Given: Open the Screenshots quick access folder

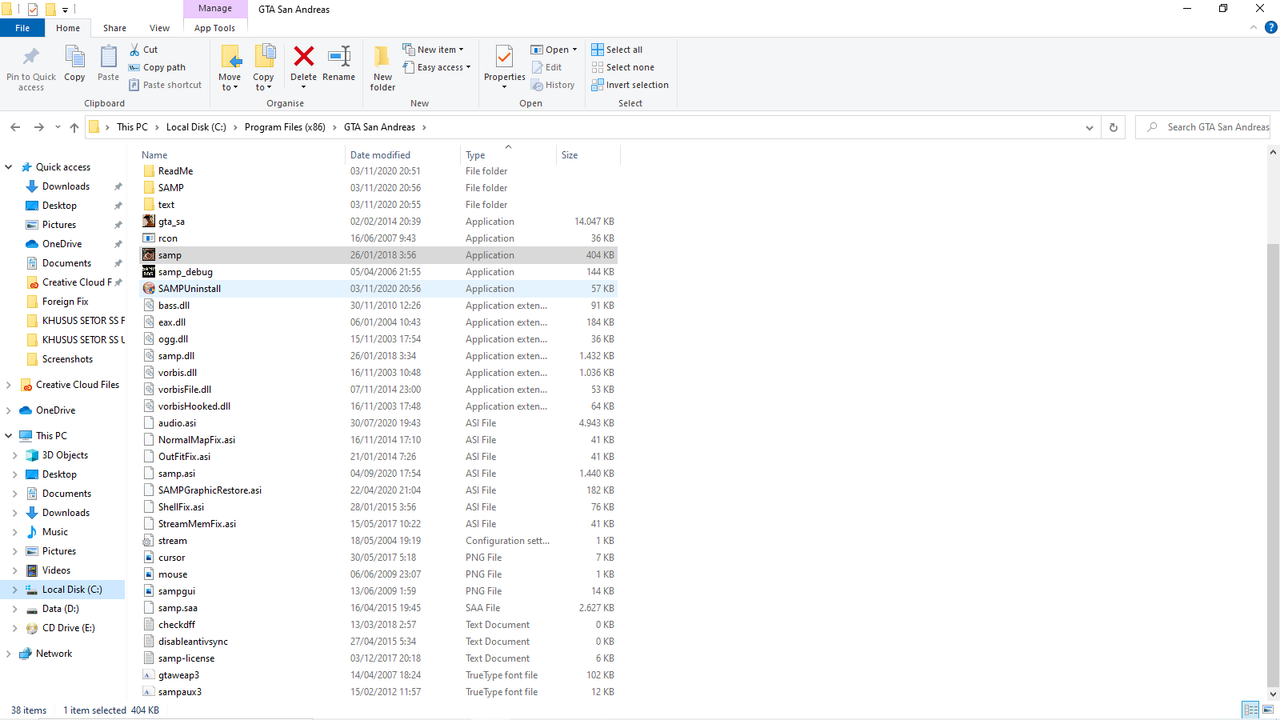Looking at the screenshot, I should click(67, 359).
